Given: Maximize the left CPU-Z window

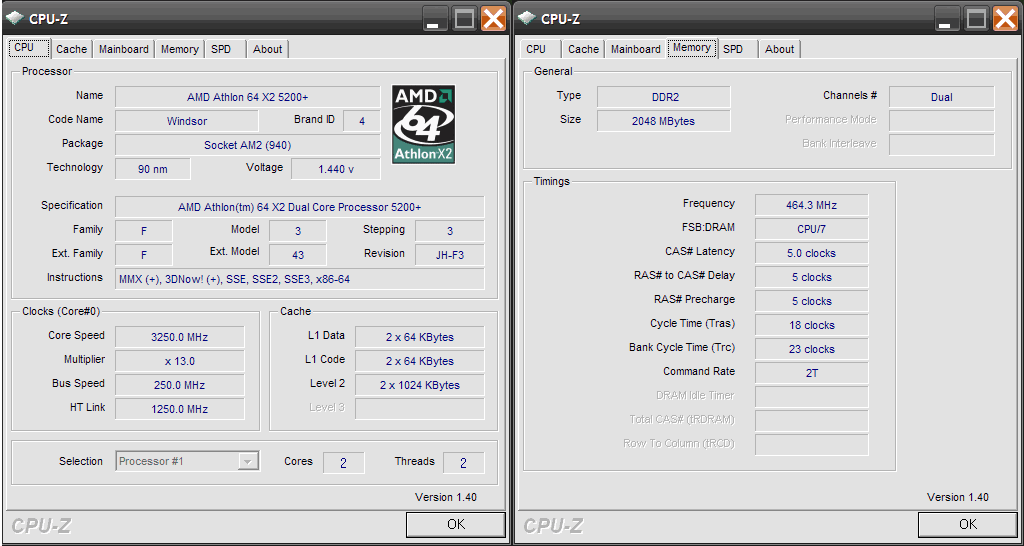Looking at the screenshot, I should pyautogui.click(x=464, y=18).
